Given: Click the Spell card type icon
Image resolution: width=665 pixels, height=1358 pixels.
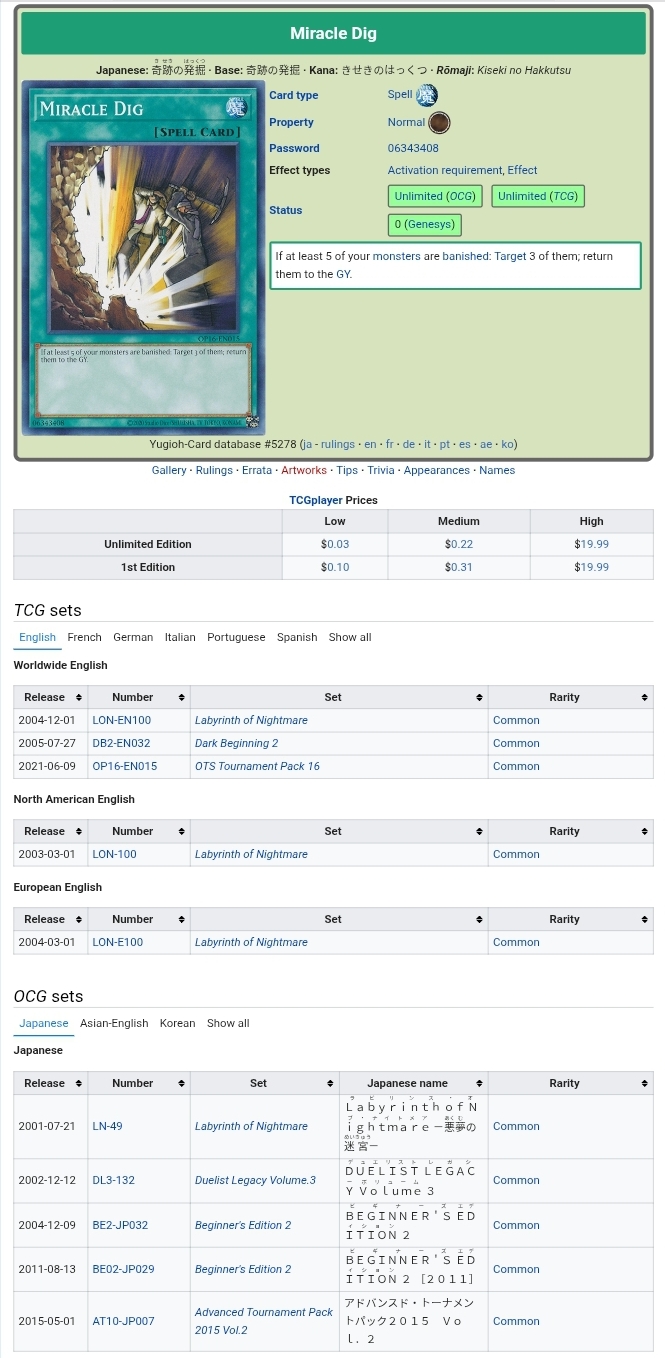Looking at the screenshot, I should coord(426,96).
